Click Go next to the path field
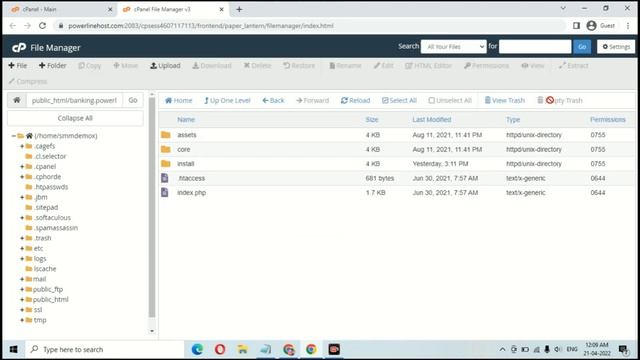Screen dimensions: 640x360 click(x=133, y=100)
